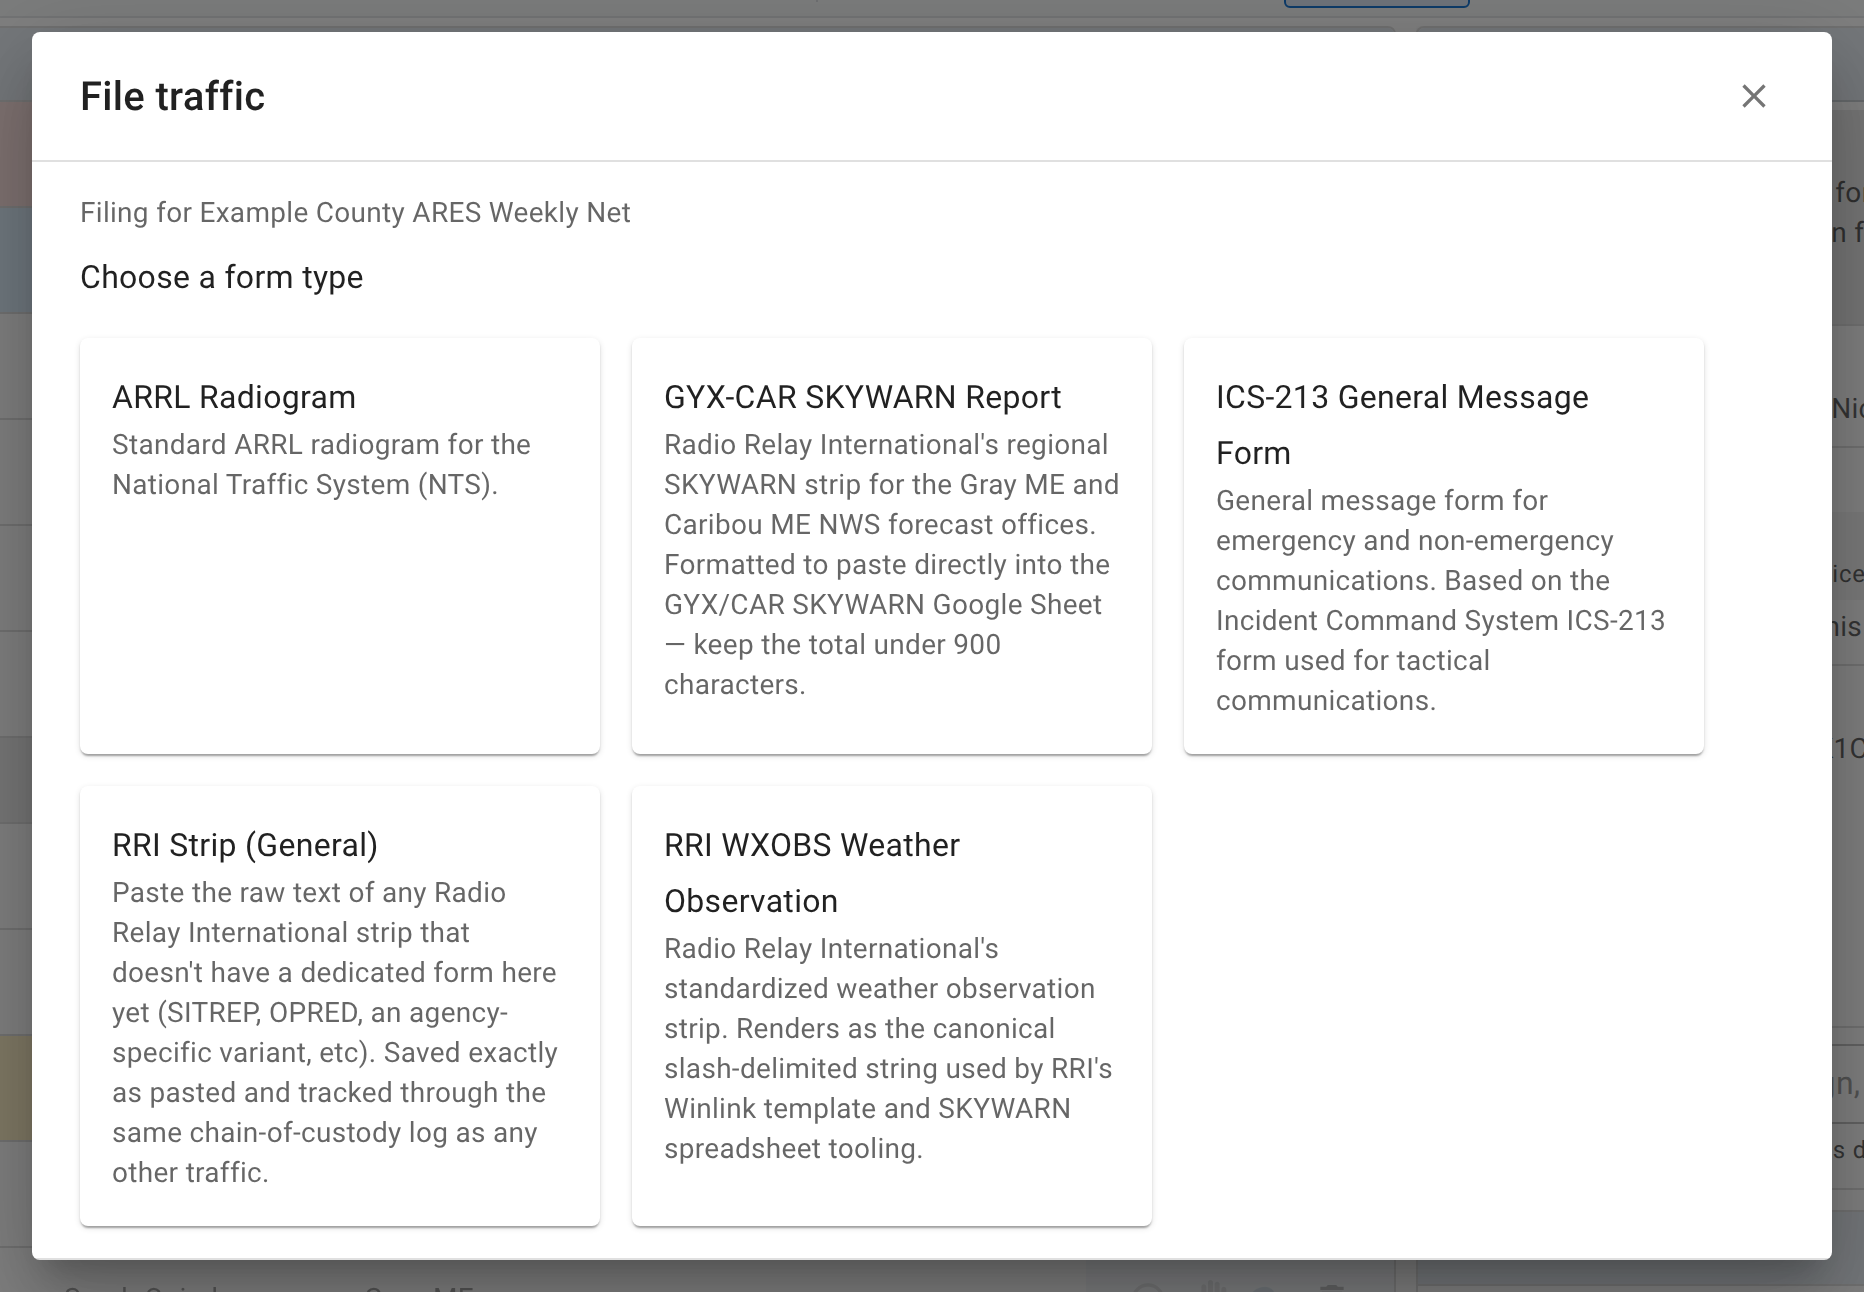Pick the ICS-213 General Message Form card
1864x1292 pixels.
(x=1444, y=546)
